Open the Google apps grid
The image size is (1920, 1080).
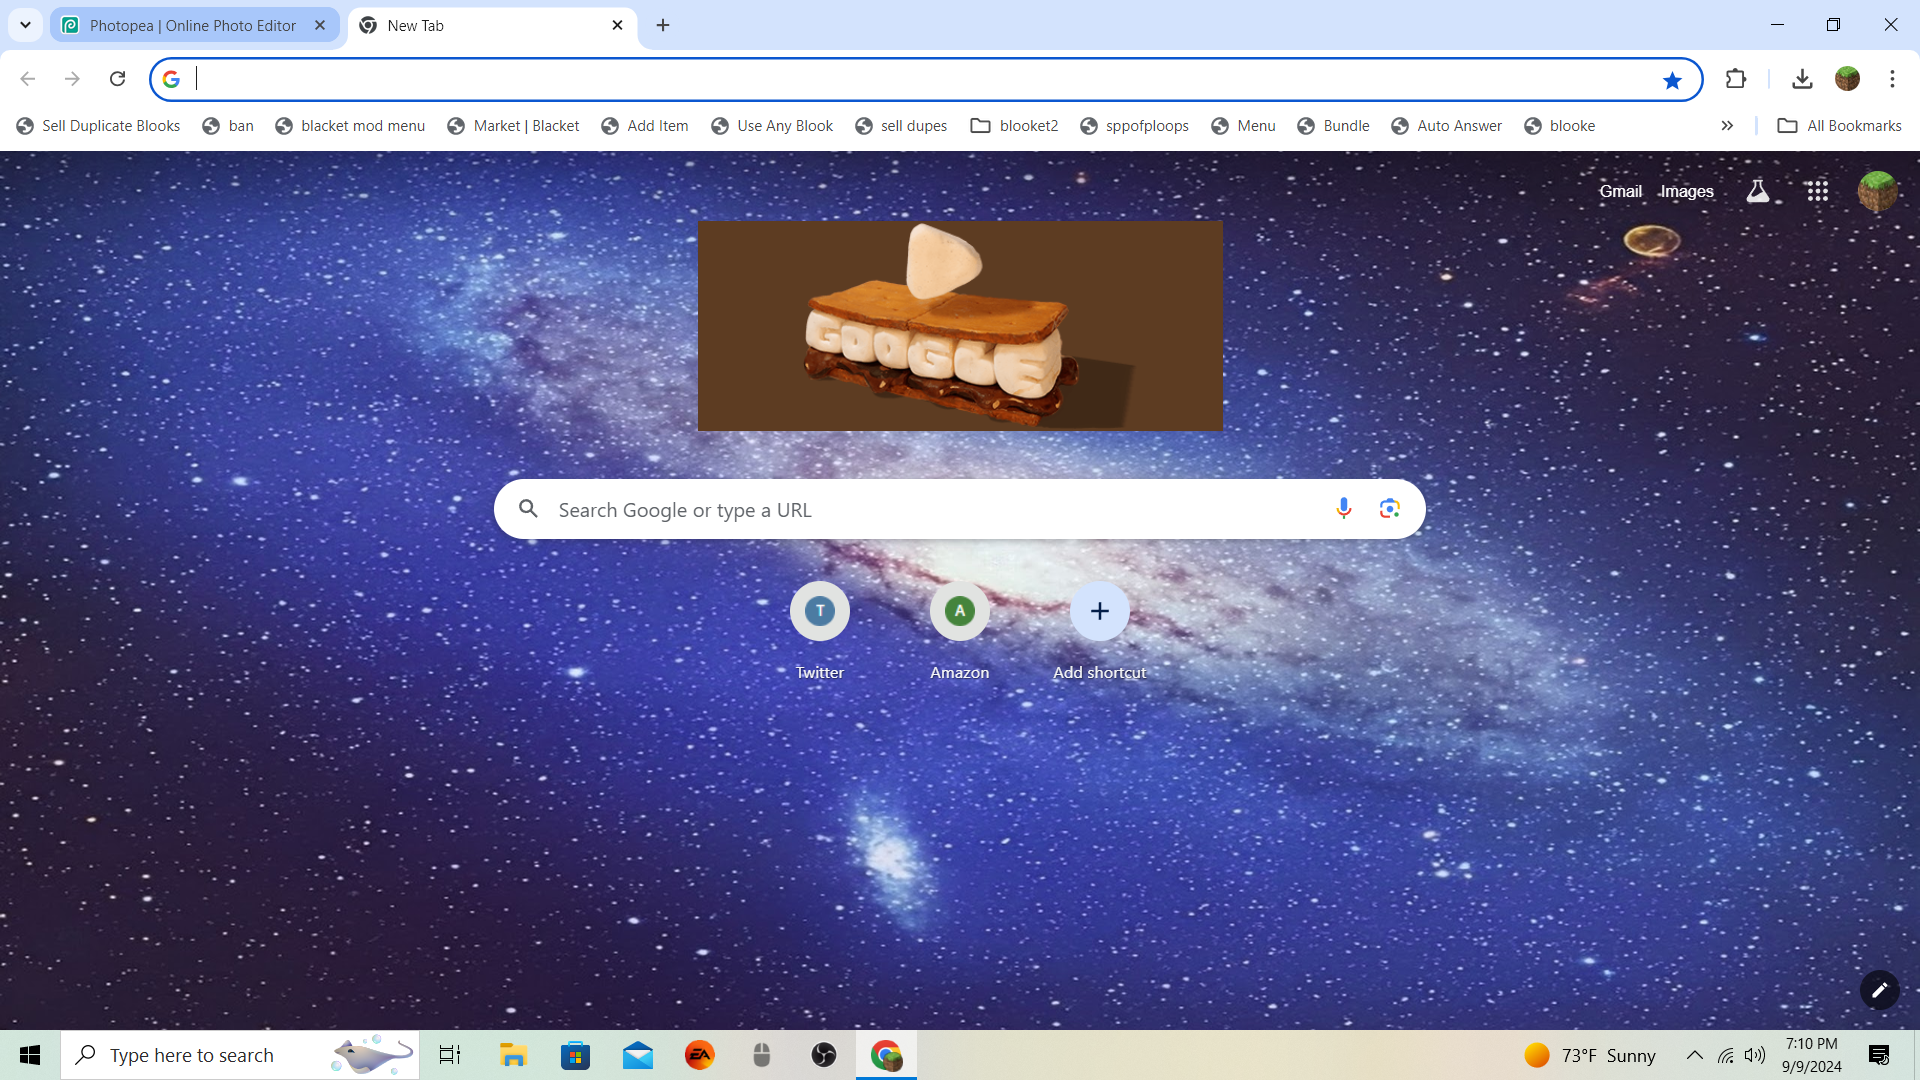(1817, 191)
